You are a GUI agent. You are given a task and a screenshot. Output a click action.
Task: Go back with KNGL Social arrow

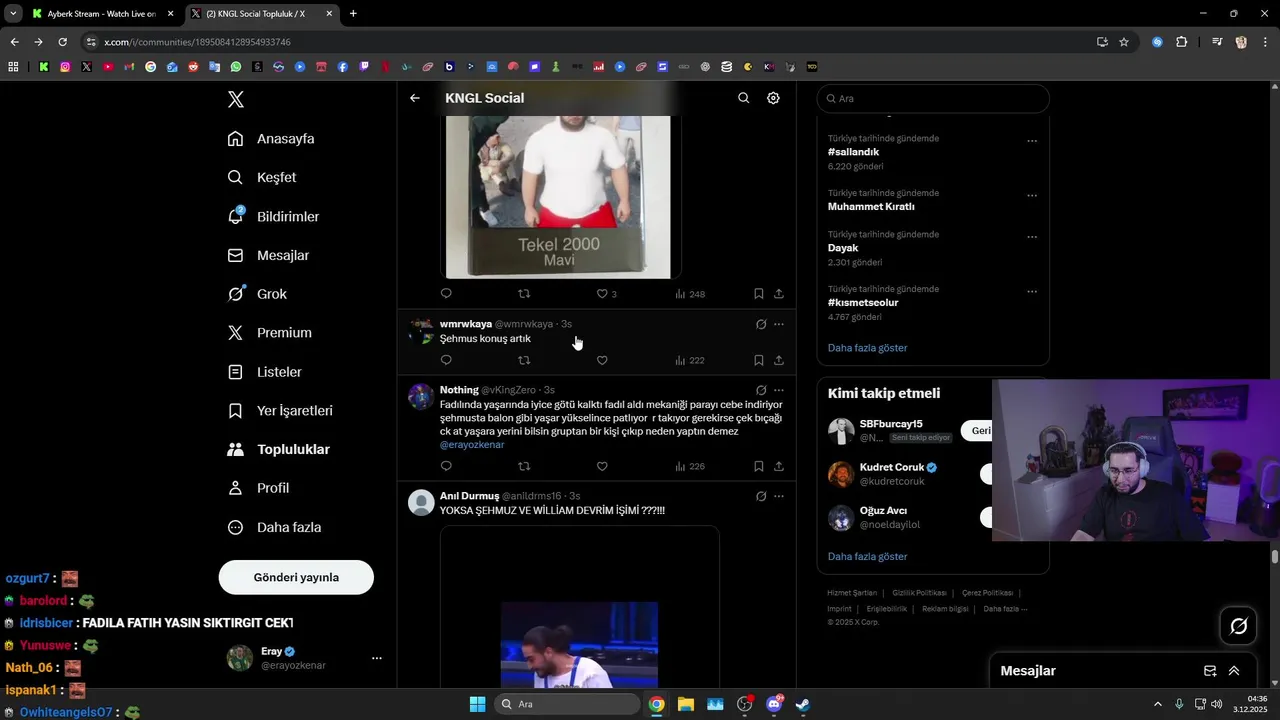(x=415, y=98)
